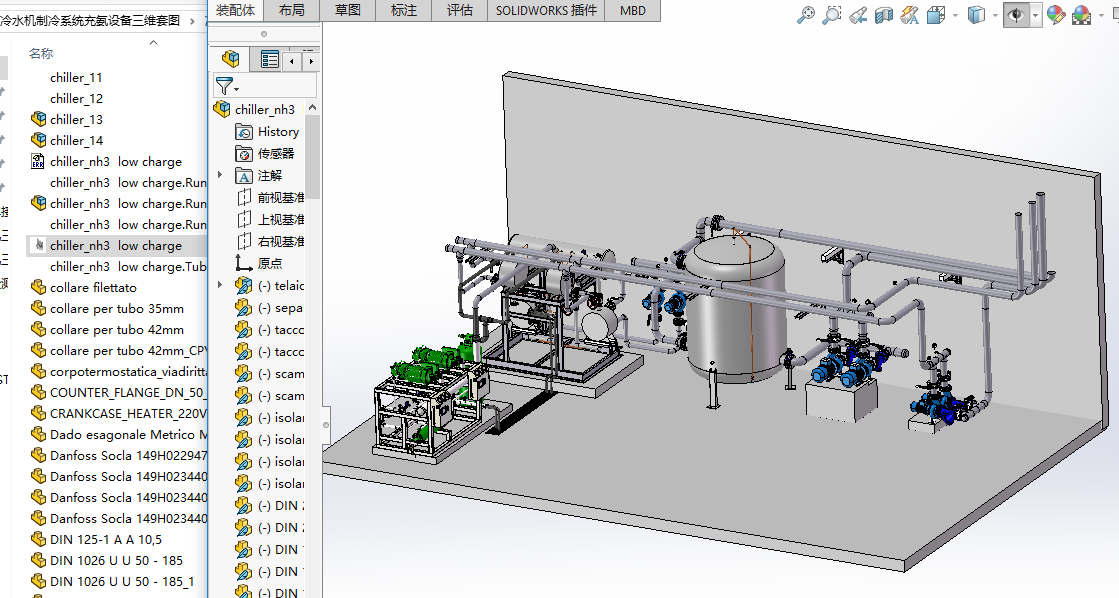Screen dimensions: 1119x598
Task: Open the filter dropdown in feature tree
Action: coord(228,87)
